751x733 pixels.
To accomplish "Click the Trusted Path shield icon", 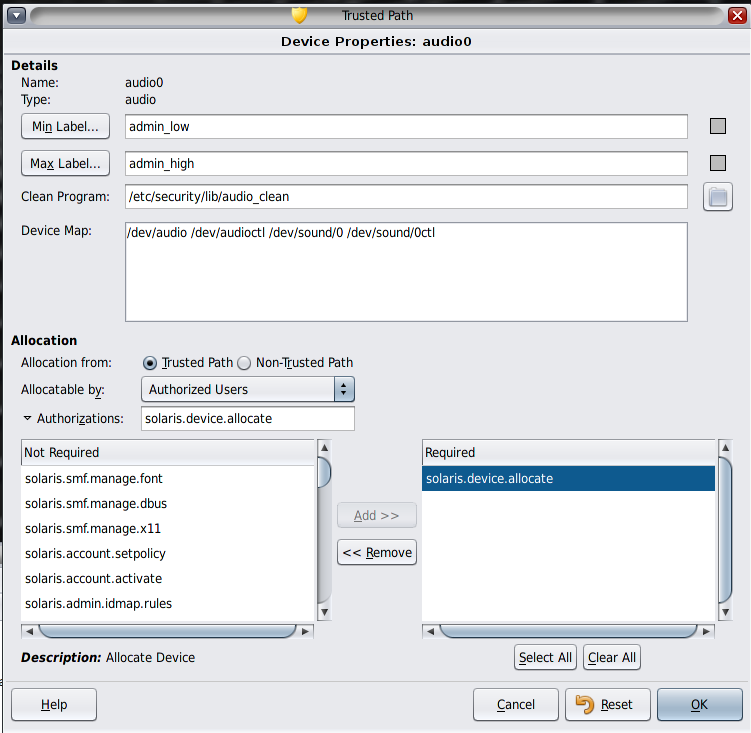I will coord(299,15).
